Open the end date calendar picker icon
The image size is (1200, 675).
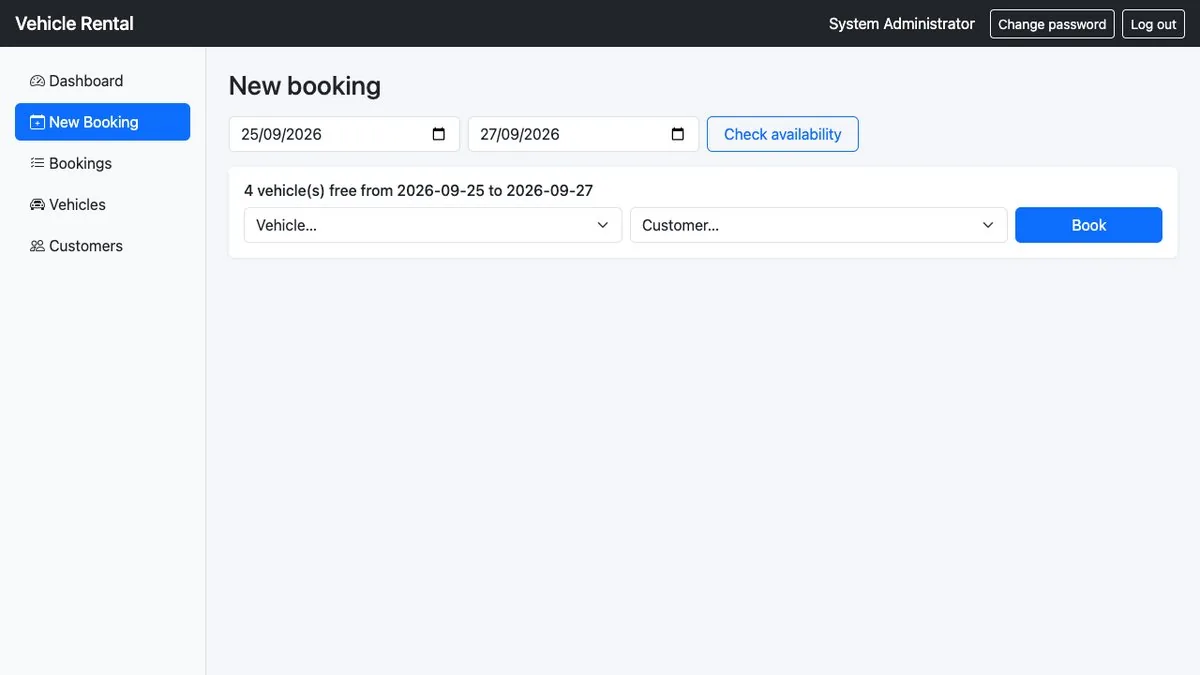coord(678,134)
